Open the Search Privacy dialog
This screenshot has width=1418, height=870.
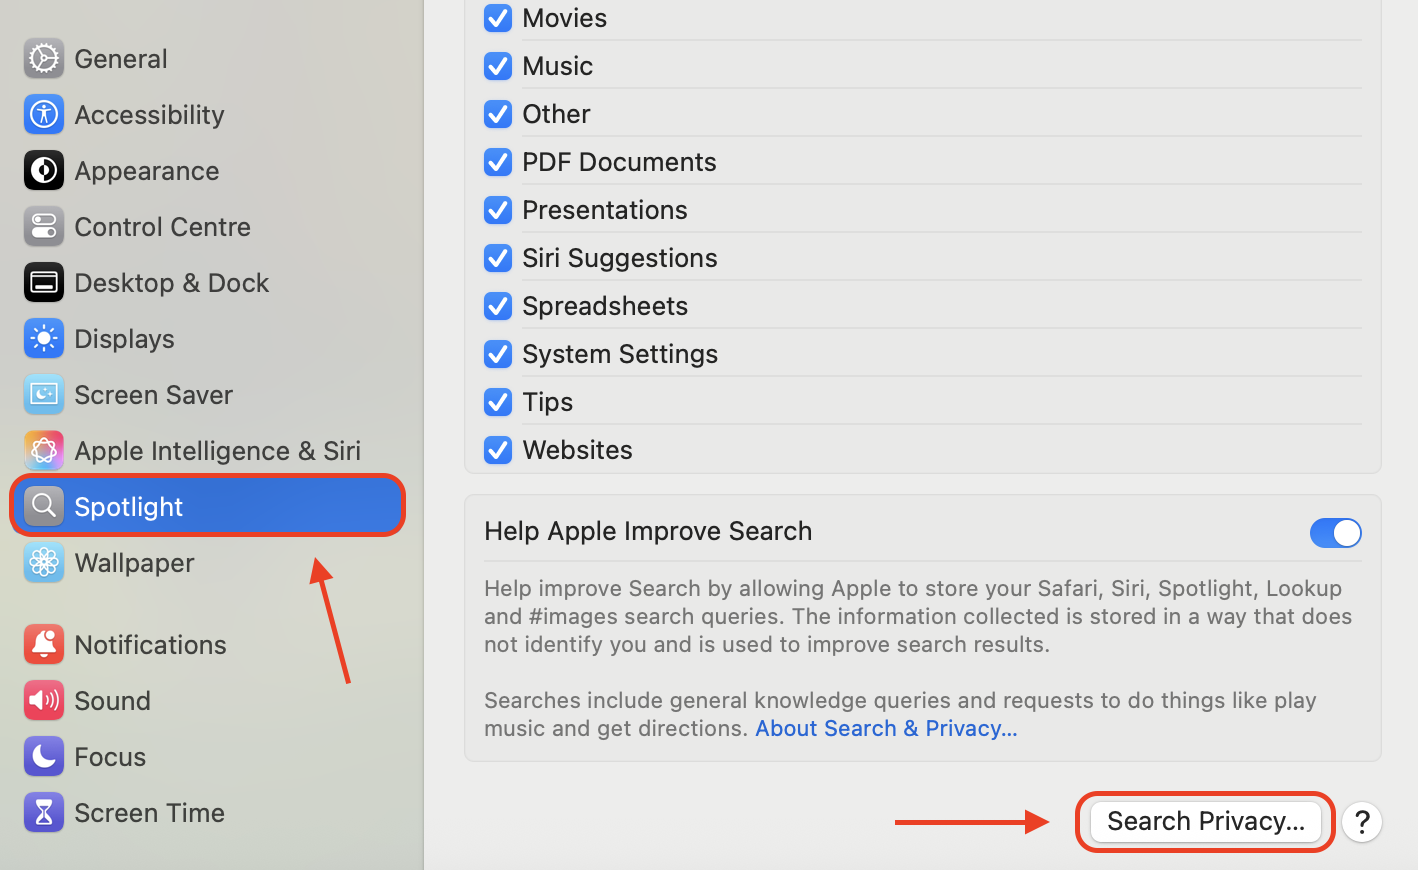click(x=1204, y=821)
